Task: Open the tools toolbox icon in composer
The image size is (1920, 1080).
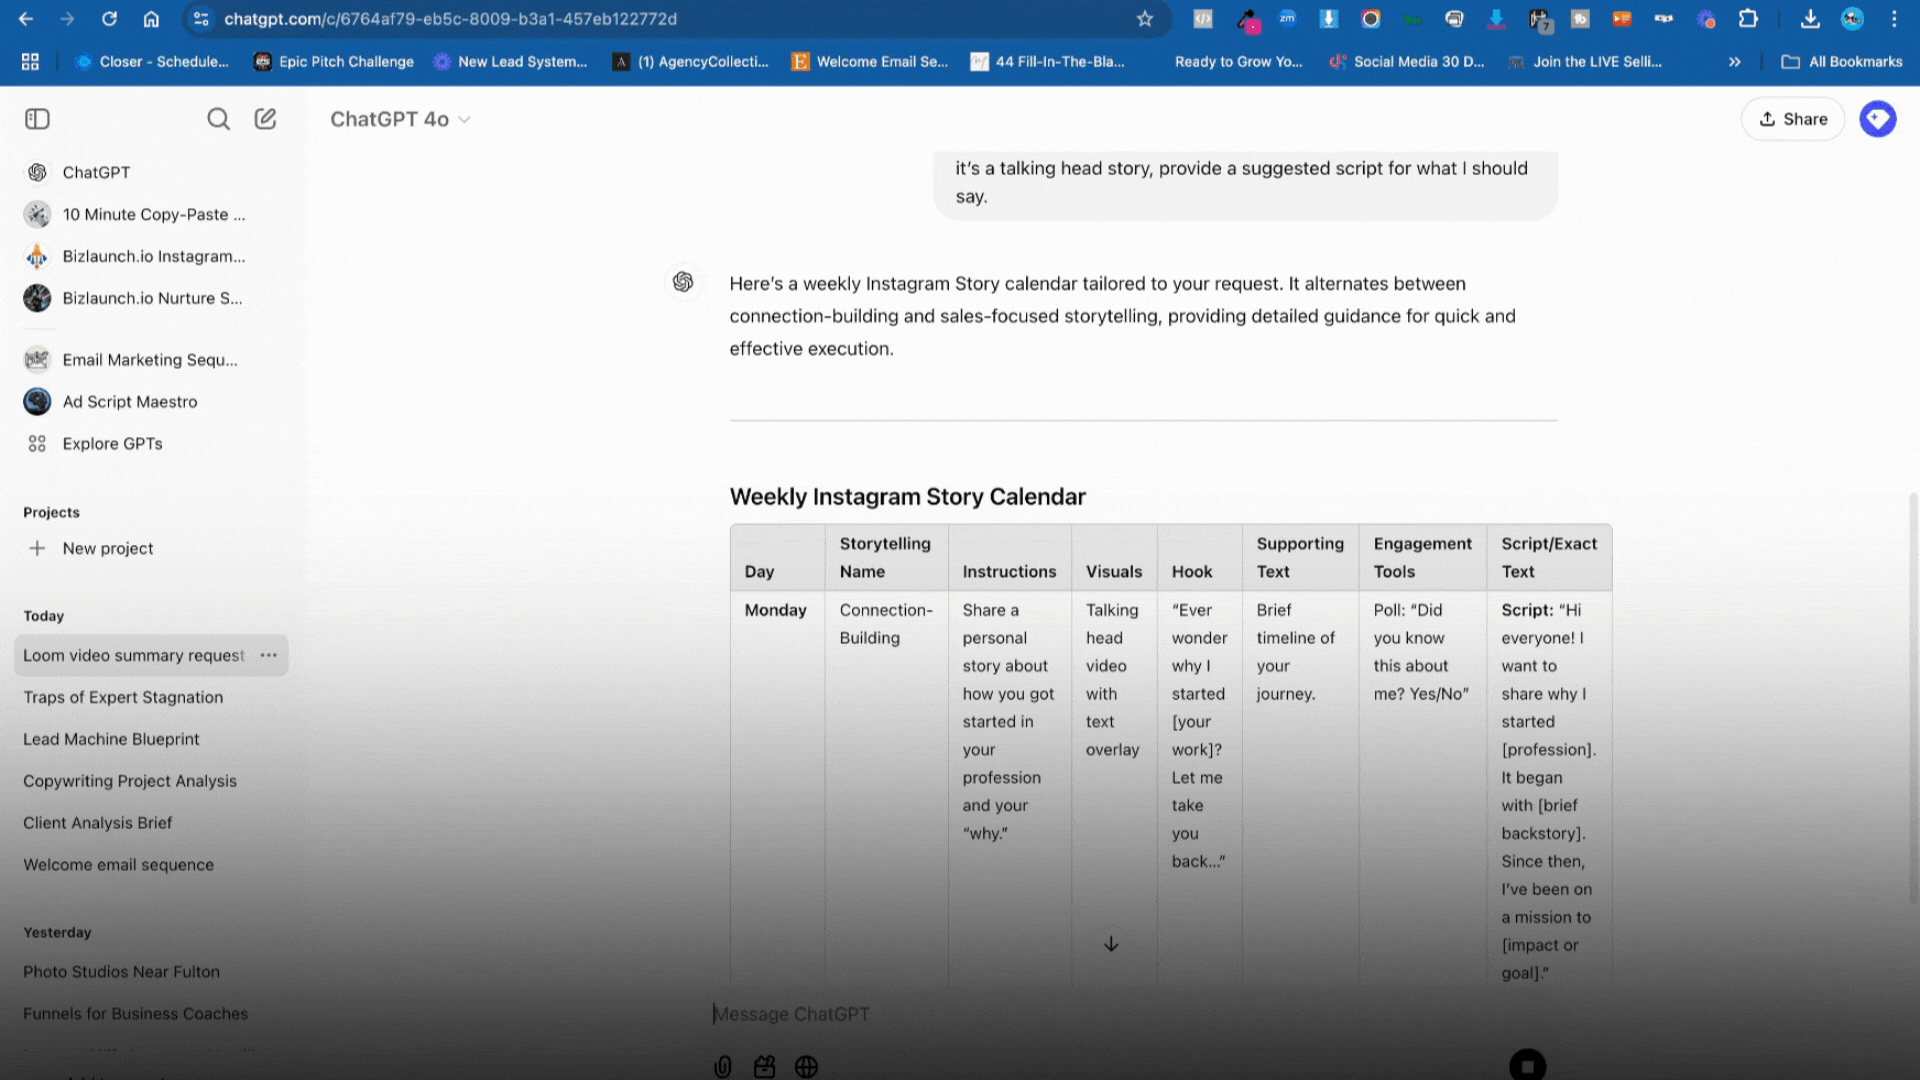Action: click(x=765, y=1067)
